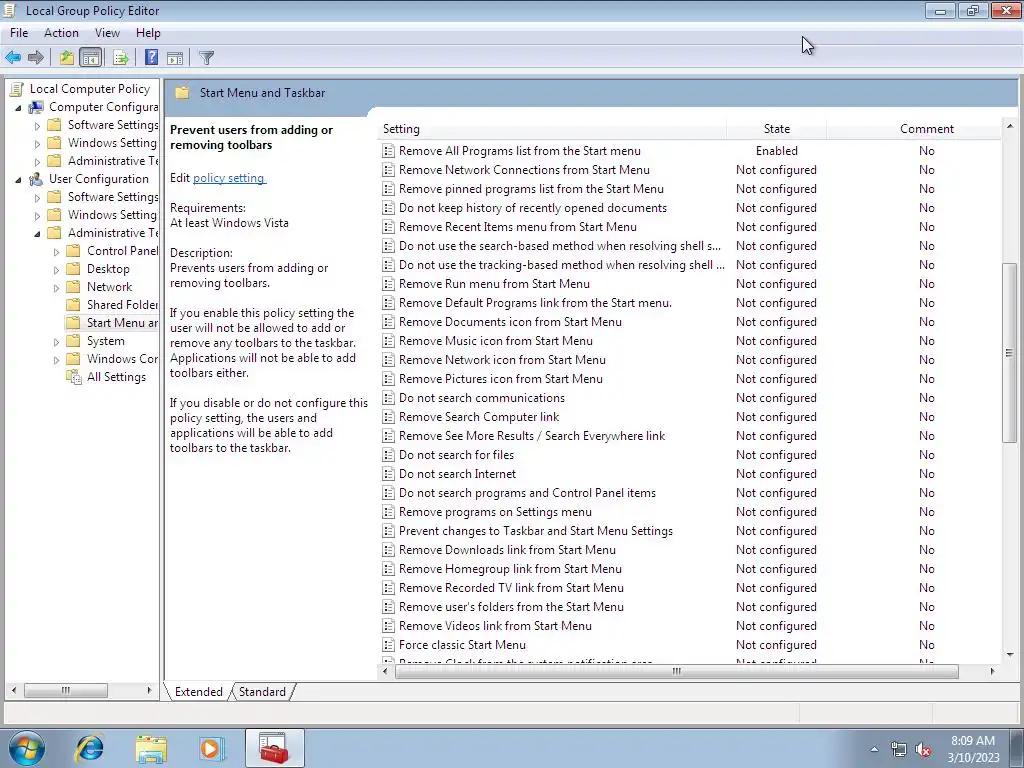1024x768 pixels.
Task: Click the Enabled state cell
Action: [x=776, y=151]
